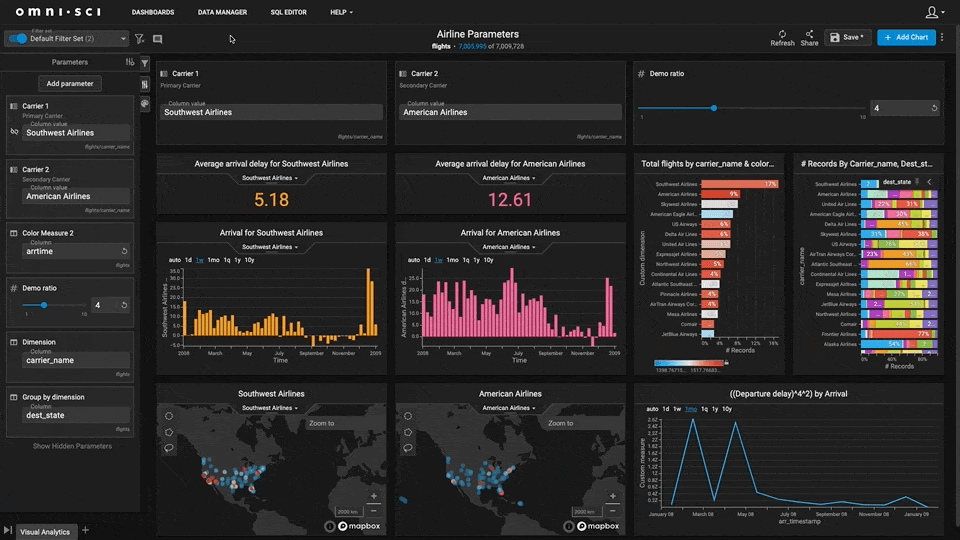This screenshot has width=960, height=540.
Task: Reset the Demo ratio widget value 4
Action: (x=934, y=108)
